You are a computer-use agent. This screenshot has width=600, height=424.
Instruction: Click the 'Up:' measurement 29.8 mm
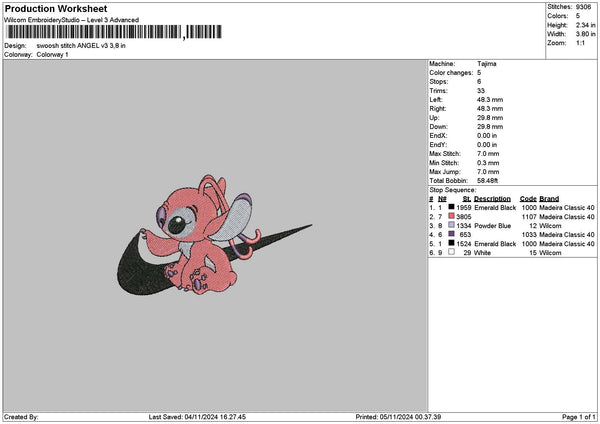pos(490,118)
